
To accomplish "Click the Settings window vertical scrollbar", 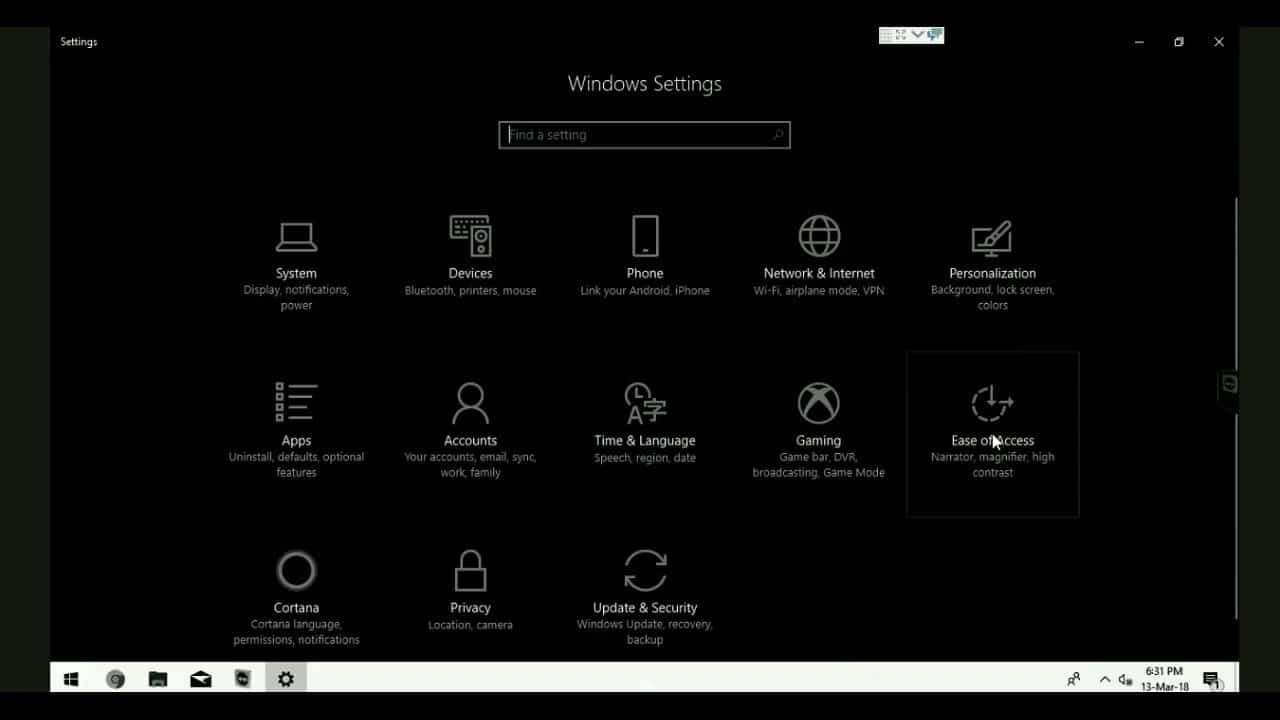I will (x=1236, y=408).
